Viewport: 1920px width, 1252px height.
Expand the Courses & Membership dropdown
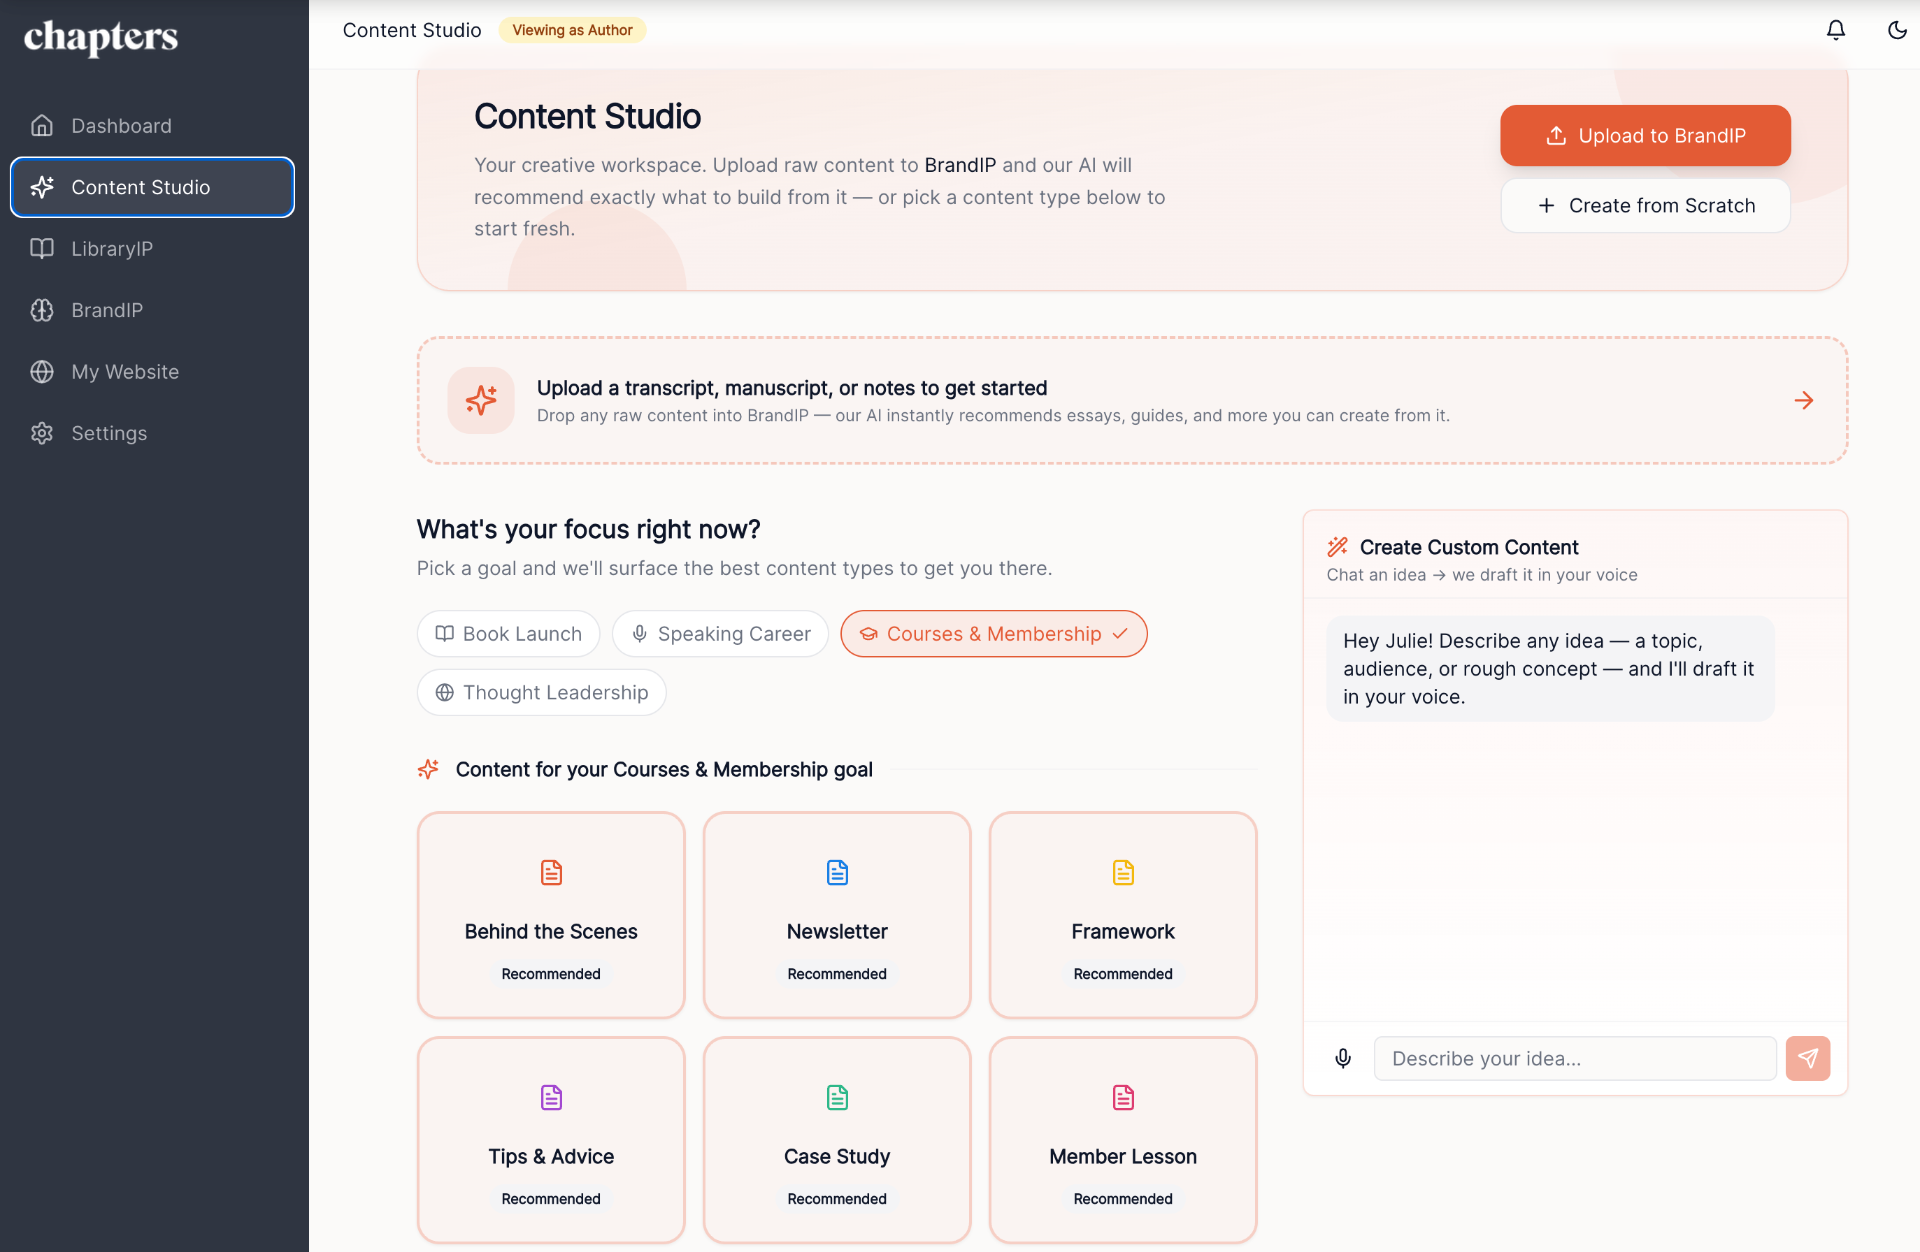(1120, 634)
